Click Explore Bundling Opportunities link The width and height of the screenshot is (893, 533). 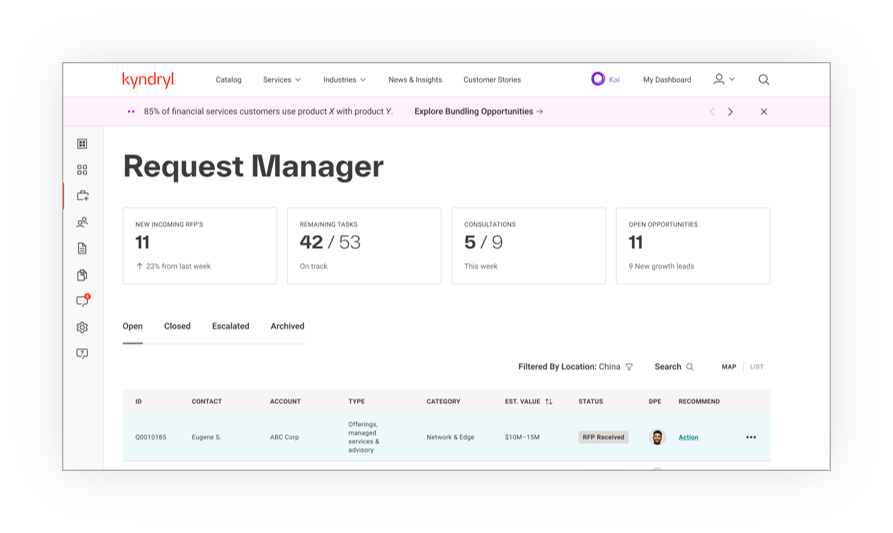click(478, 112)
